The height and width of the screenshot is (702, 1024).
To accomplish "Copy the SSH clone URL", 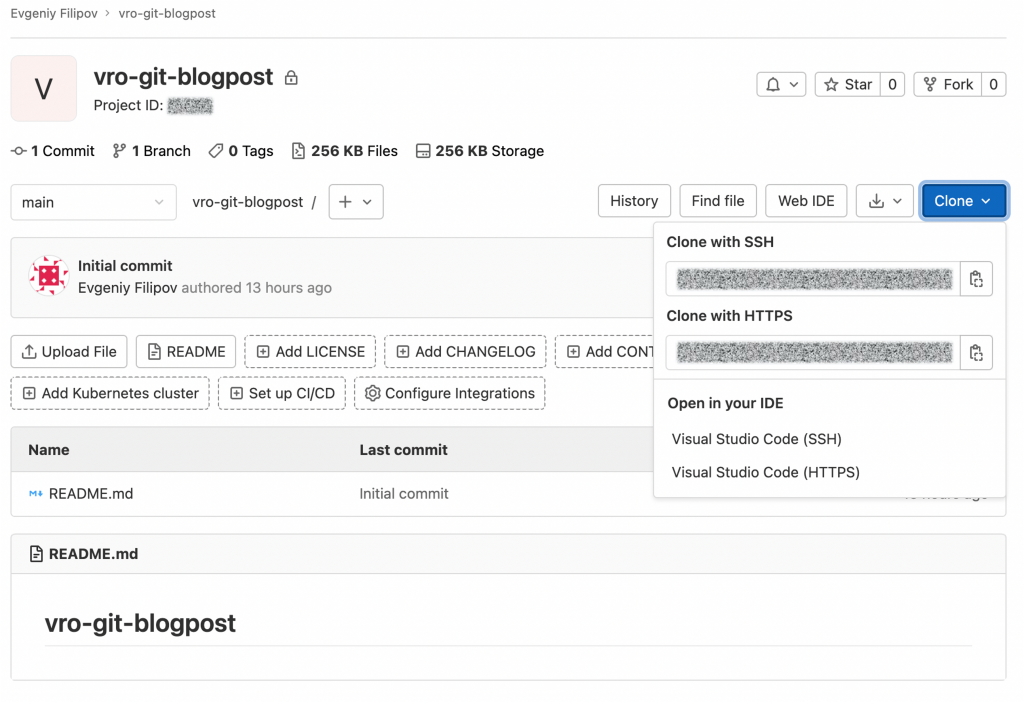I will [x=976, y=279].
